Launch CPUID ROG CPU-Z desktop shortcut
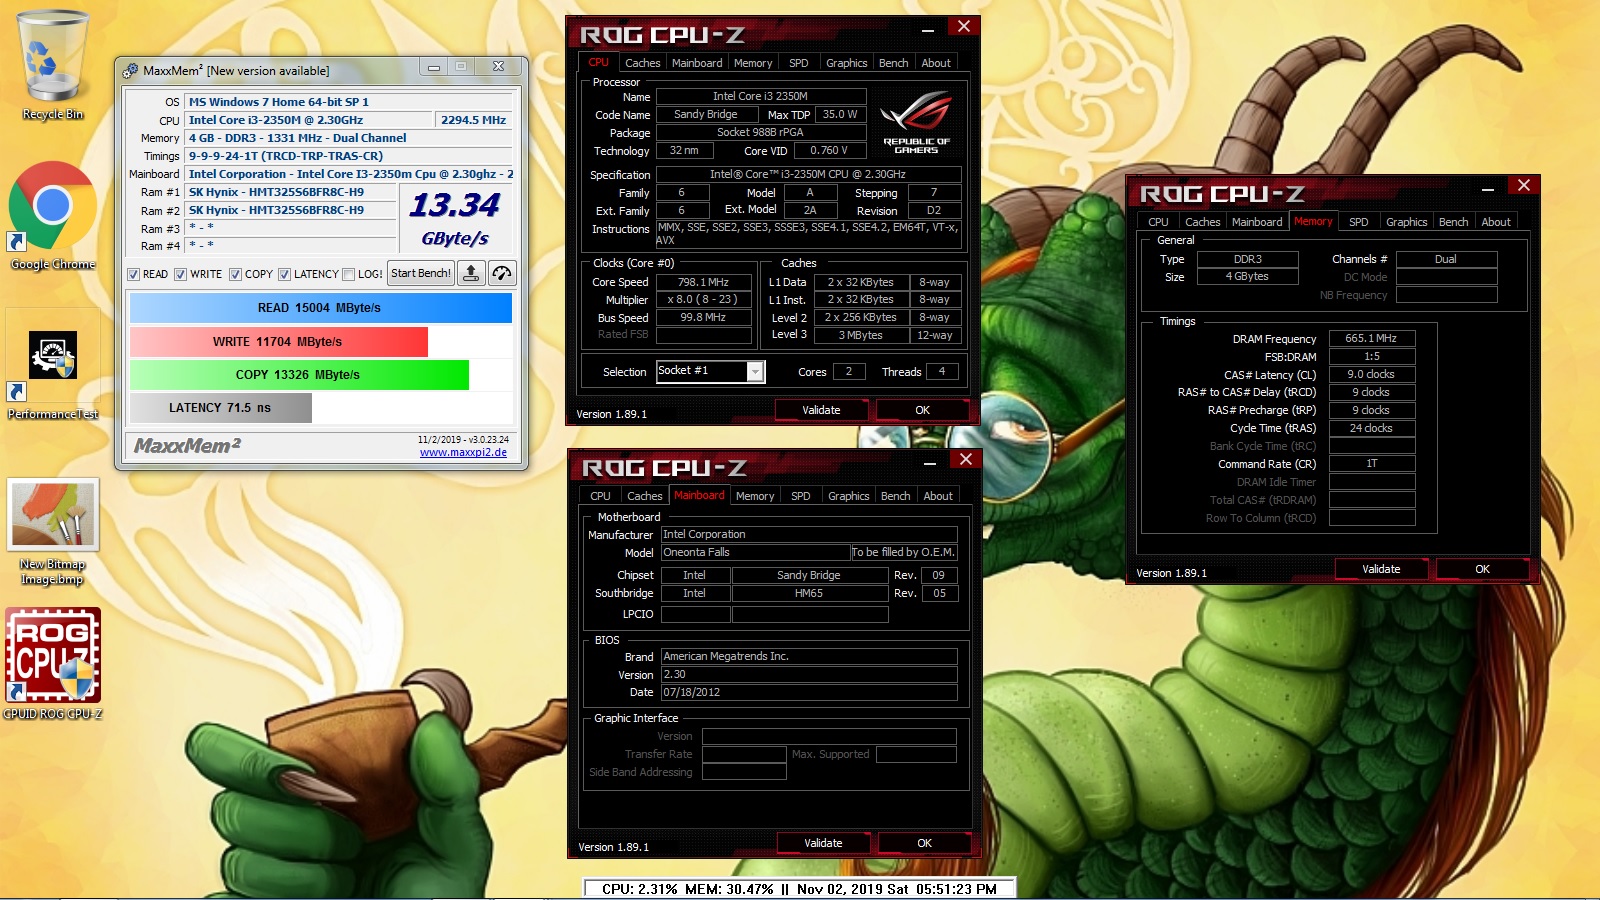This screenshot has height=900, width=1600. pos(53,663)
